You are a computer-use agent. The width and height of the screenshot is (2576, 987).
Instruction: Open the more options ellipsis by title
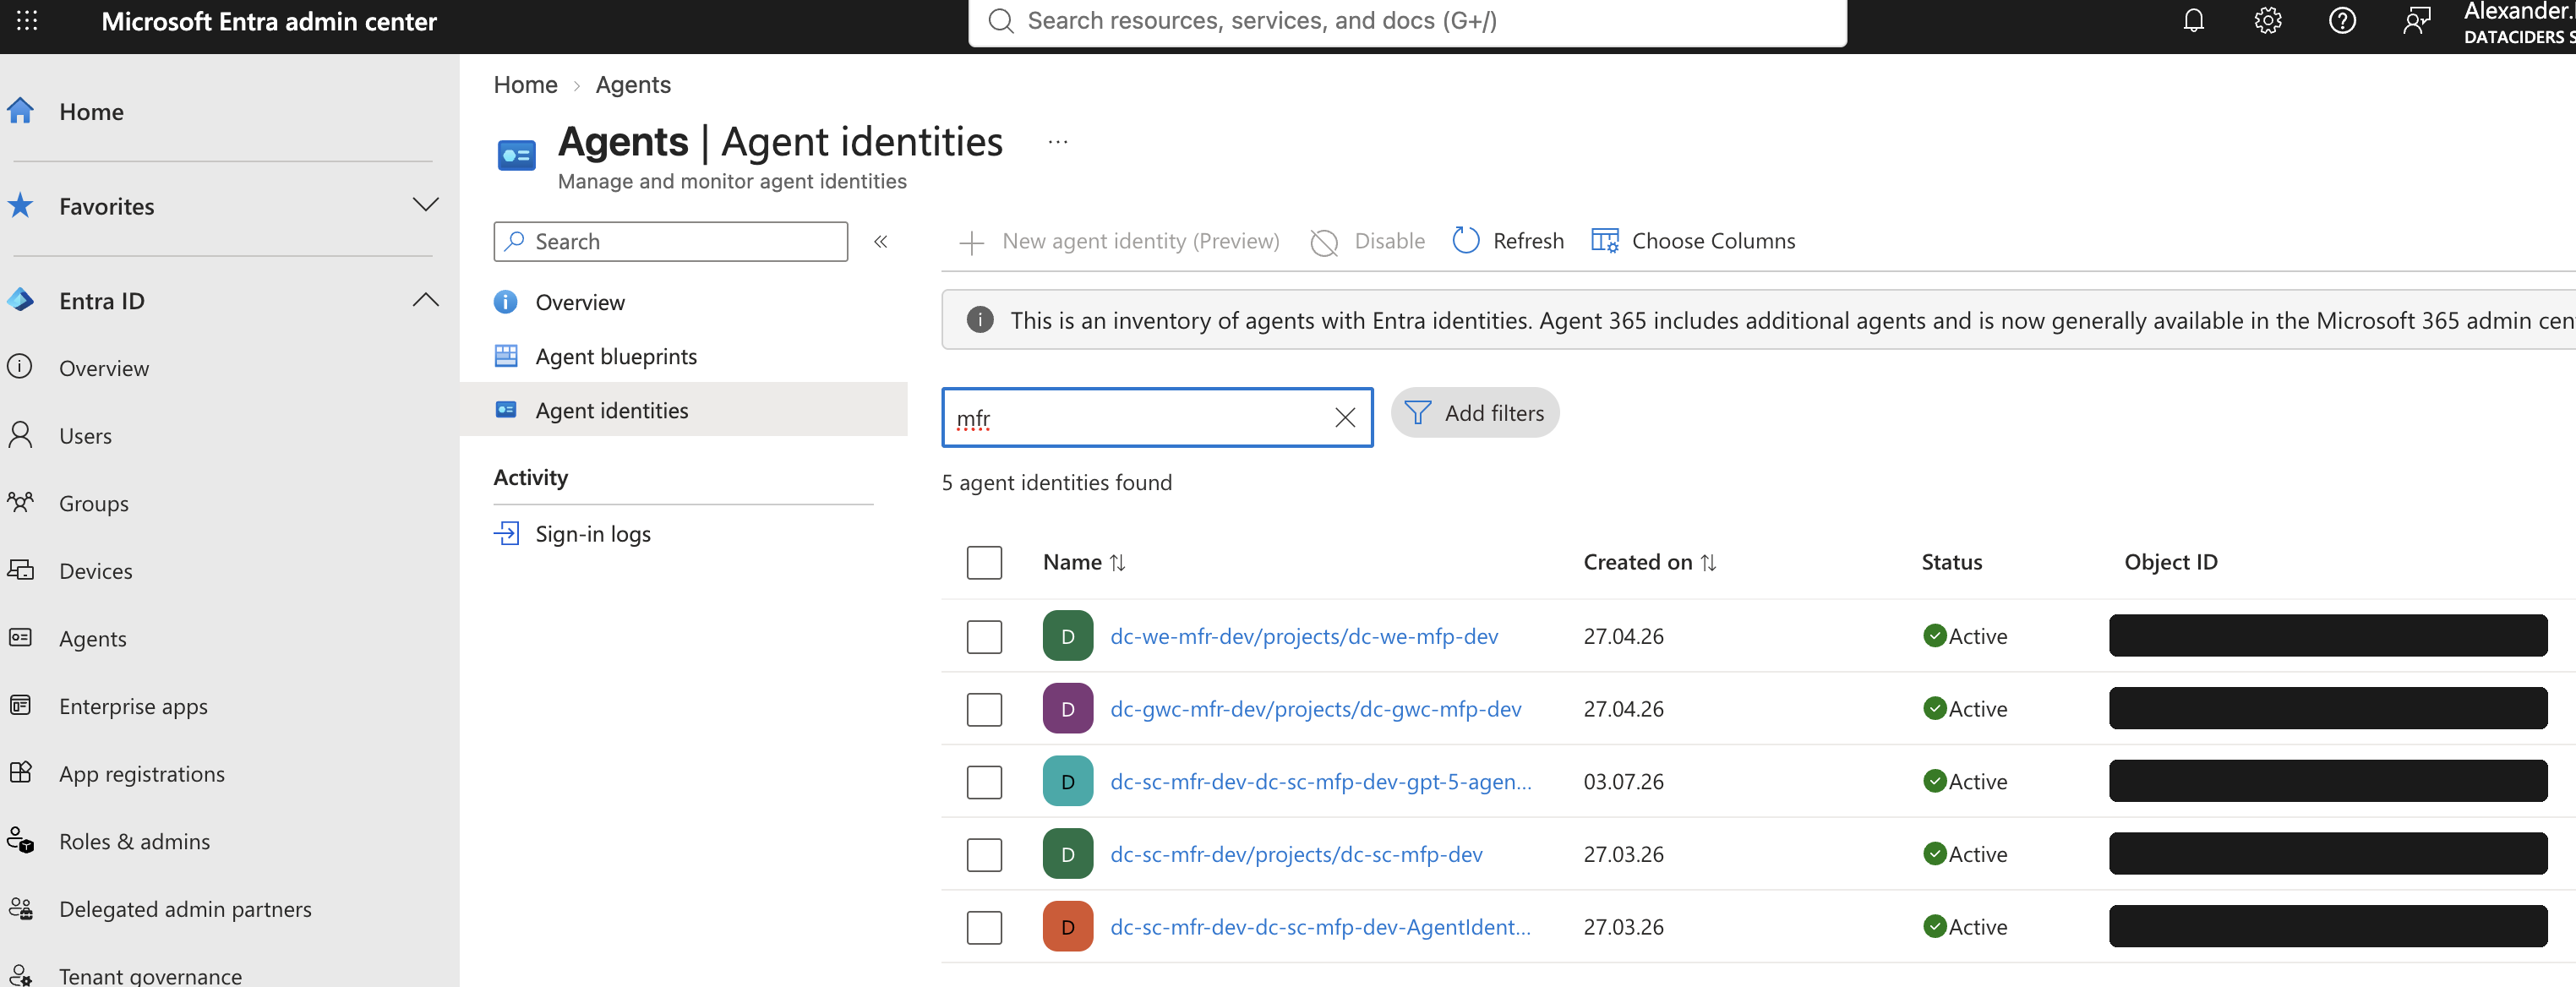(1057, 142)
